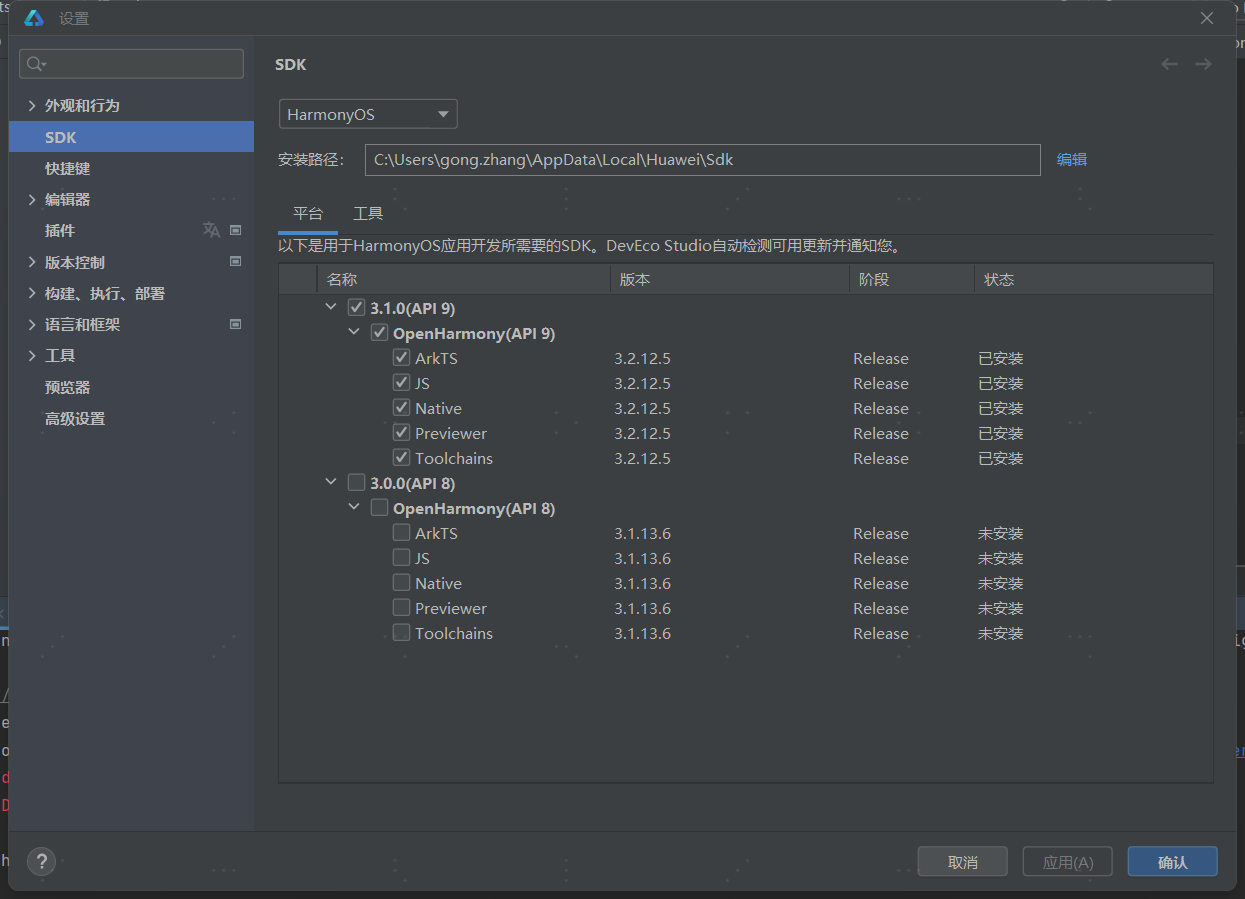Image resolution: width=1245 pixels, height=899 pixels.
Task: Click the 状态 column header
Action: pos(1093,279)
